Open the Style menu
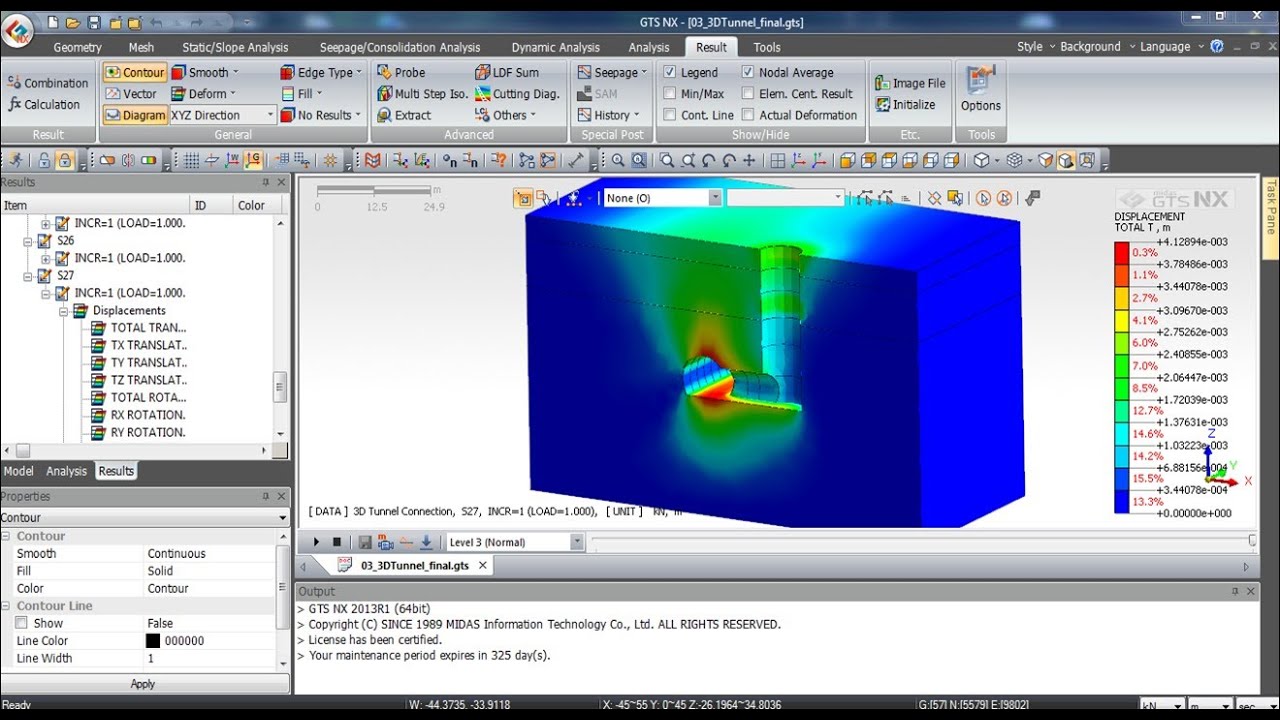Viewport: 1280px width, 720px height. tap(1034, 46)
